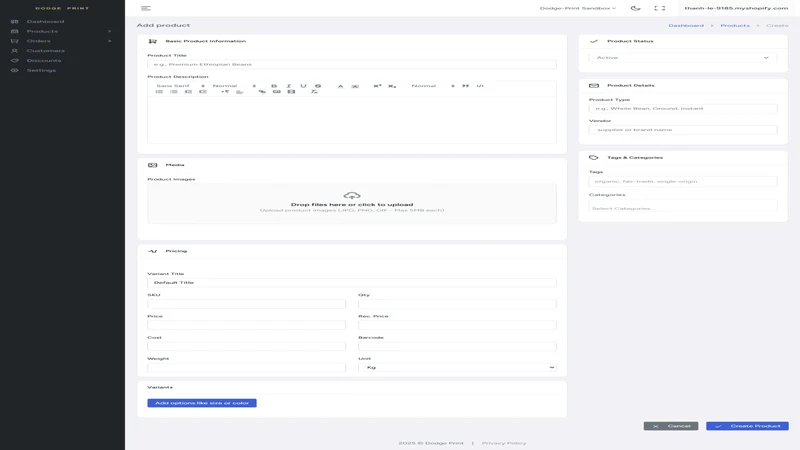Click Add options like size or color
The image size is (800, 450).
[202, 403]
